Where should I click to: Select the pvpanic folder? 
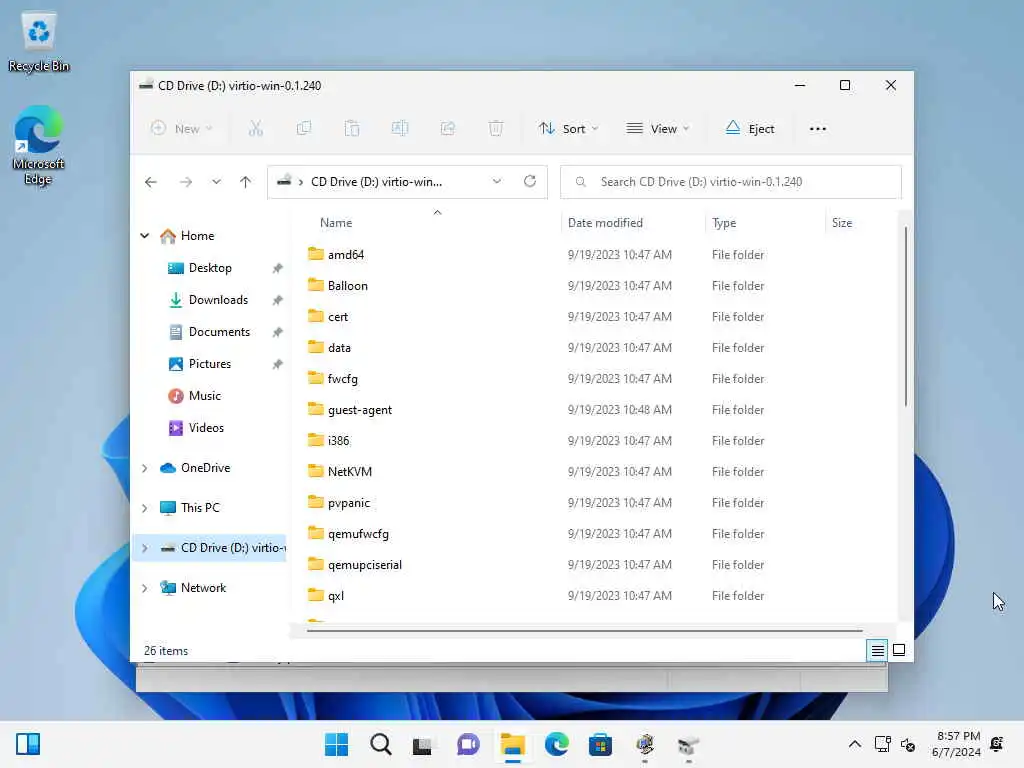pos(349,503)
